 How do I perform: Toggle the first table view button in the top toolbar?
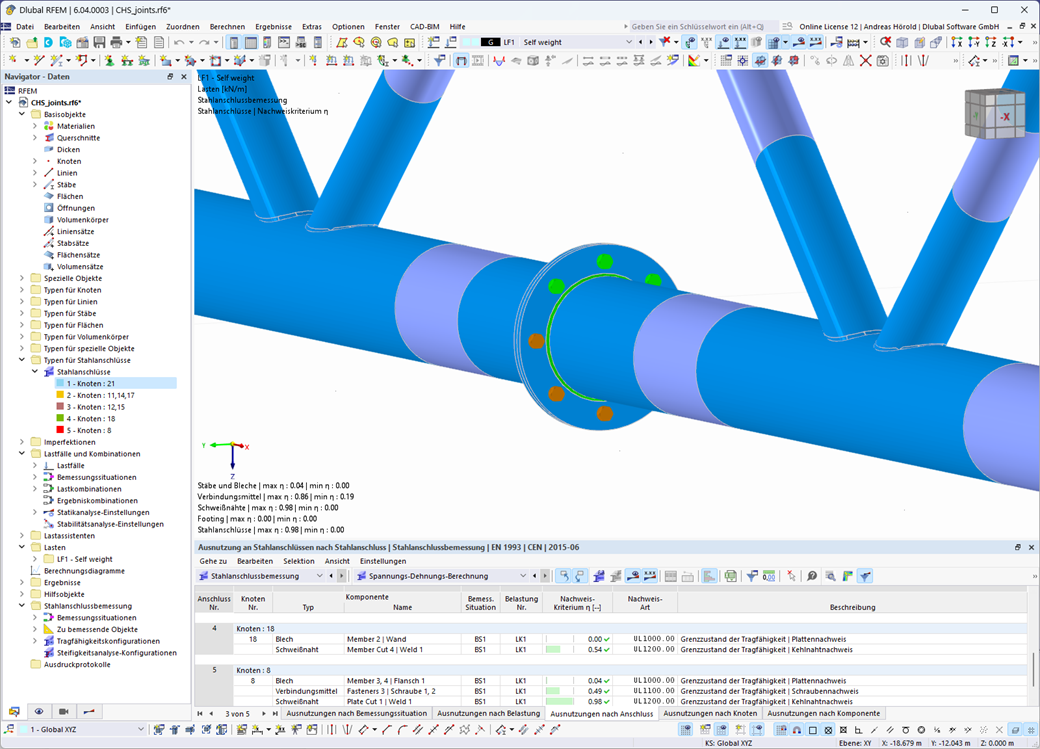234,42
